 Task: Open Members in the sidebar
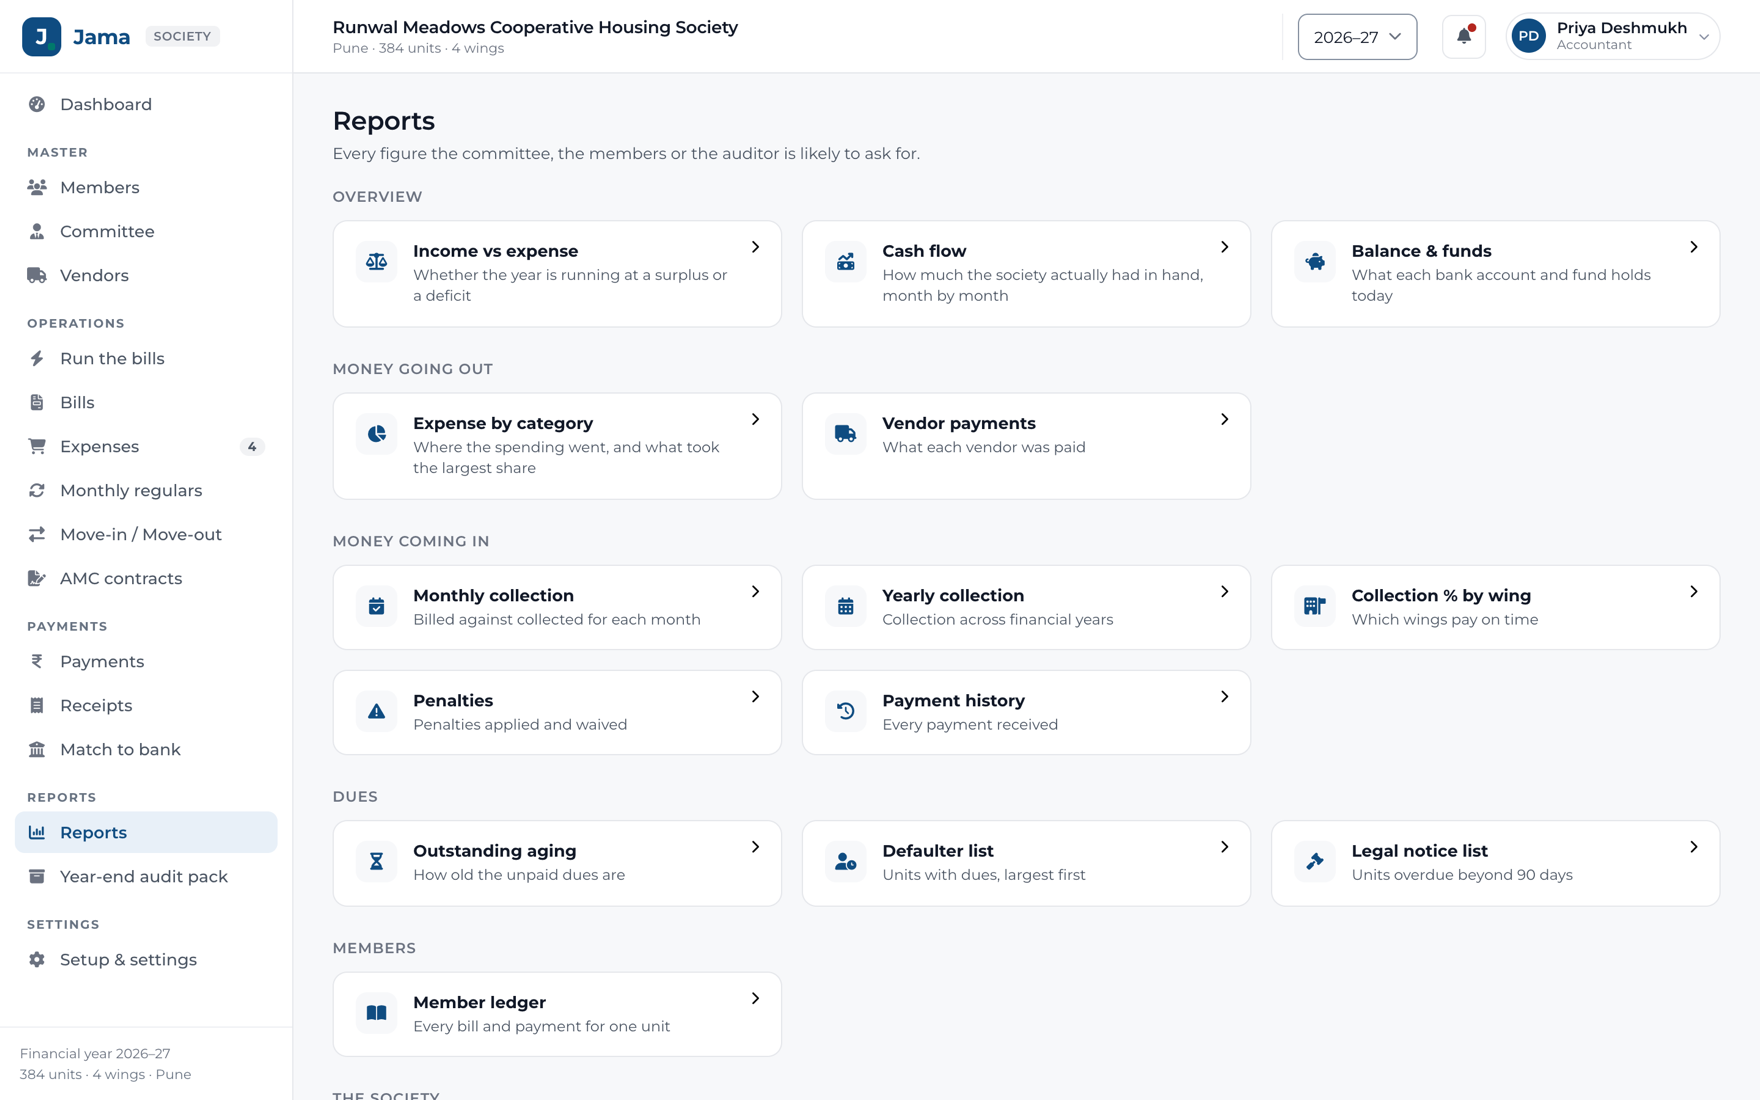tap(146, 187)
